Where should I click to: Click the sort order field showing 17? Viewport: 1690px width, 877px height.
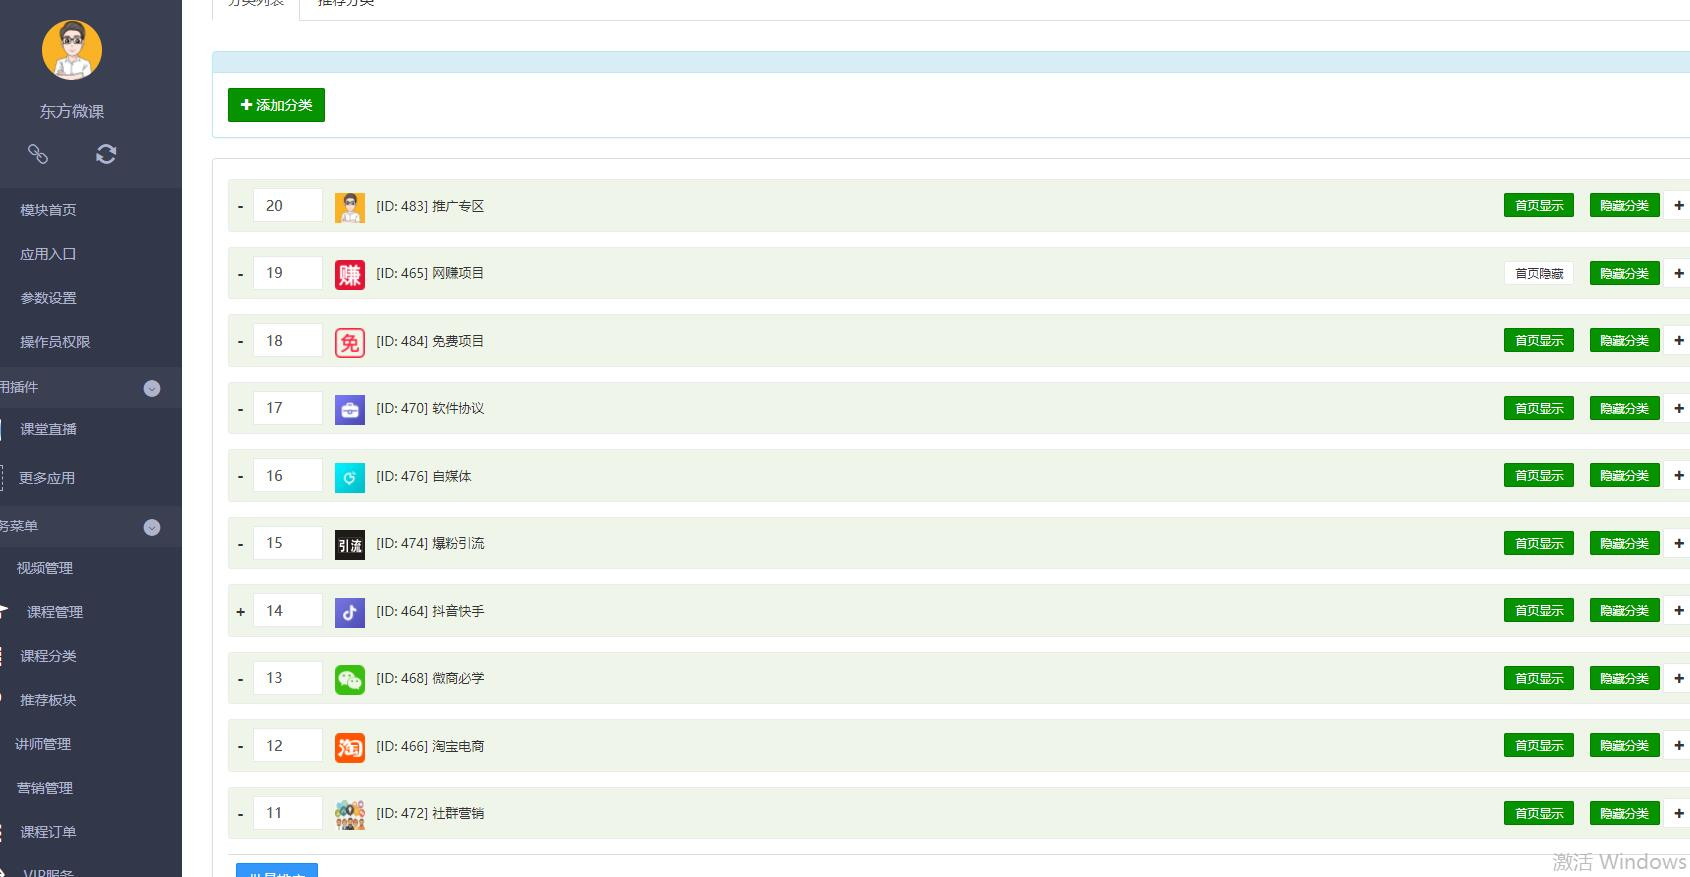coord(287,408)
